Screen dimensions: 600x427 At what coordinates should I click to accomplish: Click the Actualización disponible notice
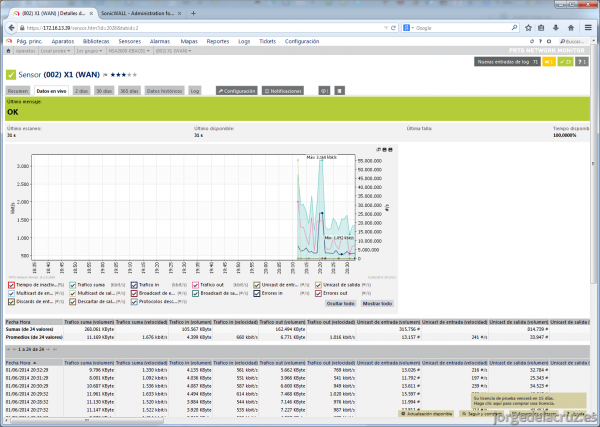[426, 414]
